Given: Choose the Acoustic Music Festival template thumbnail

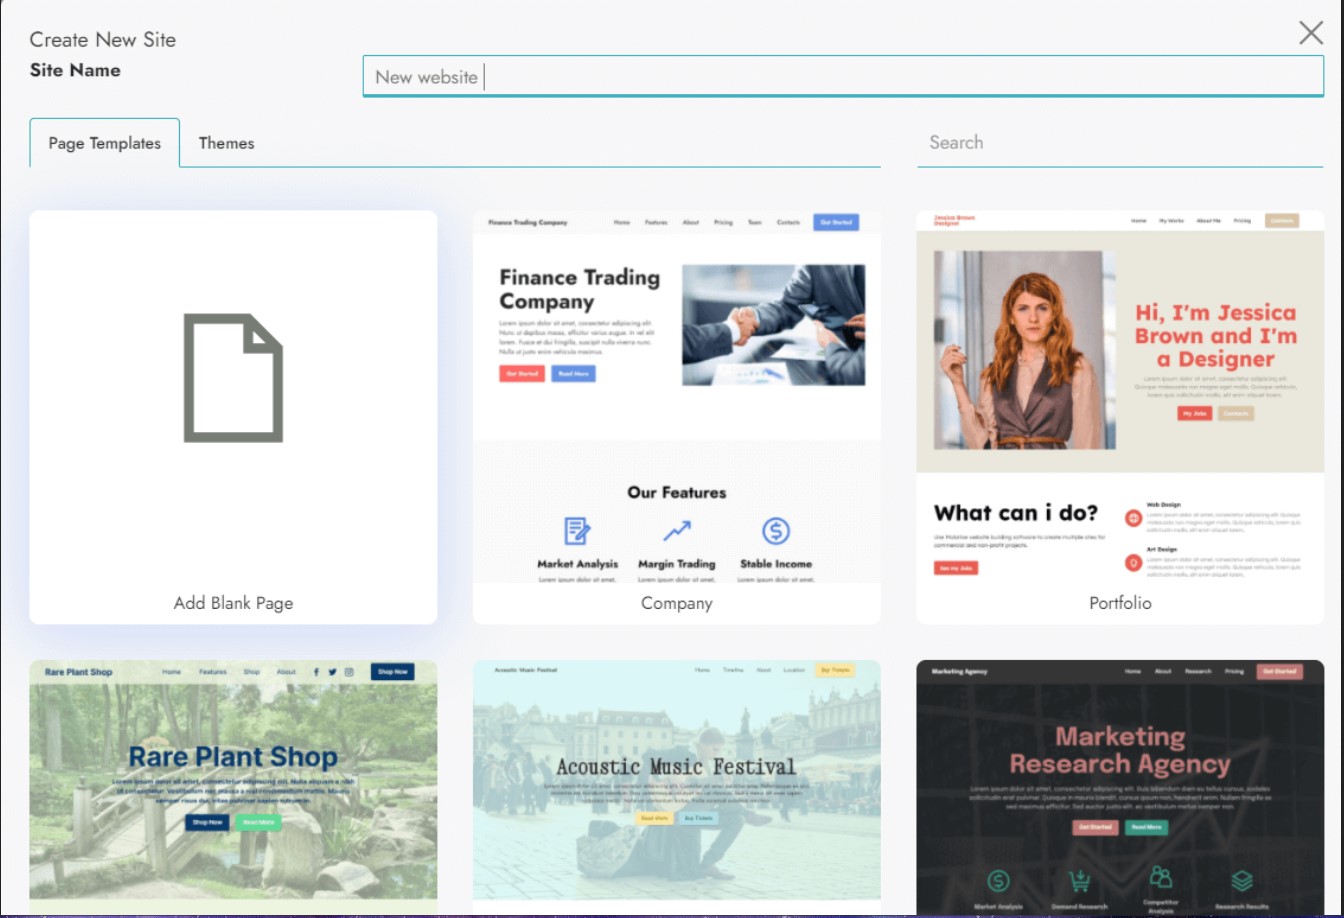Looking at the screenshot, I should (676, 780).
